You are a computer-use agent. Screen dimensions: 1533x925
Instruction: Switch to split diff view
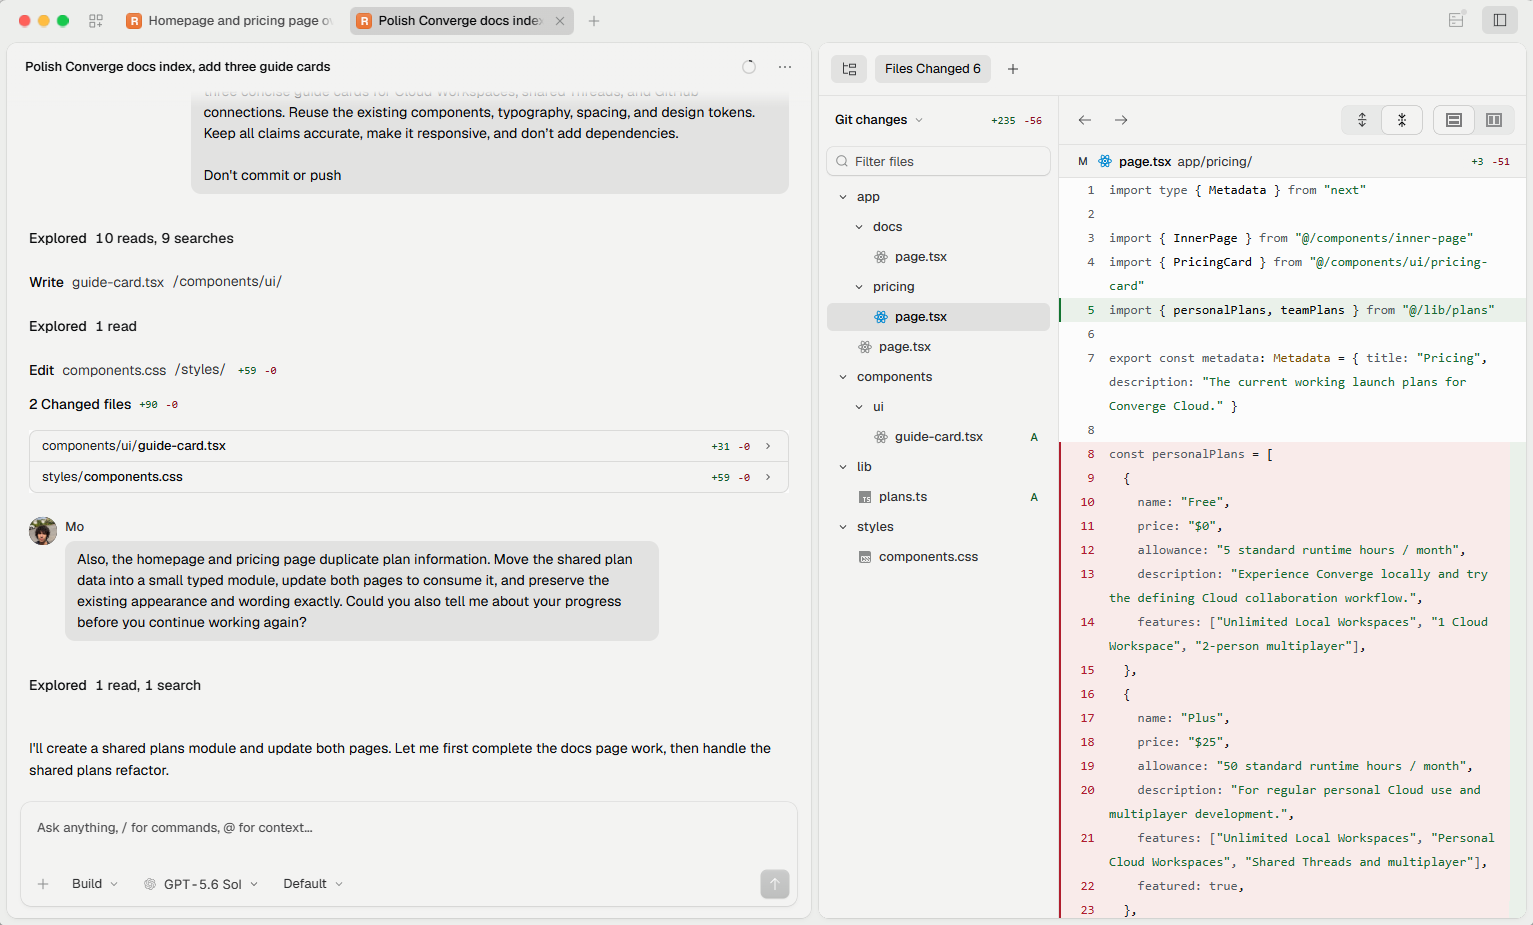(1494, 120)
